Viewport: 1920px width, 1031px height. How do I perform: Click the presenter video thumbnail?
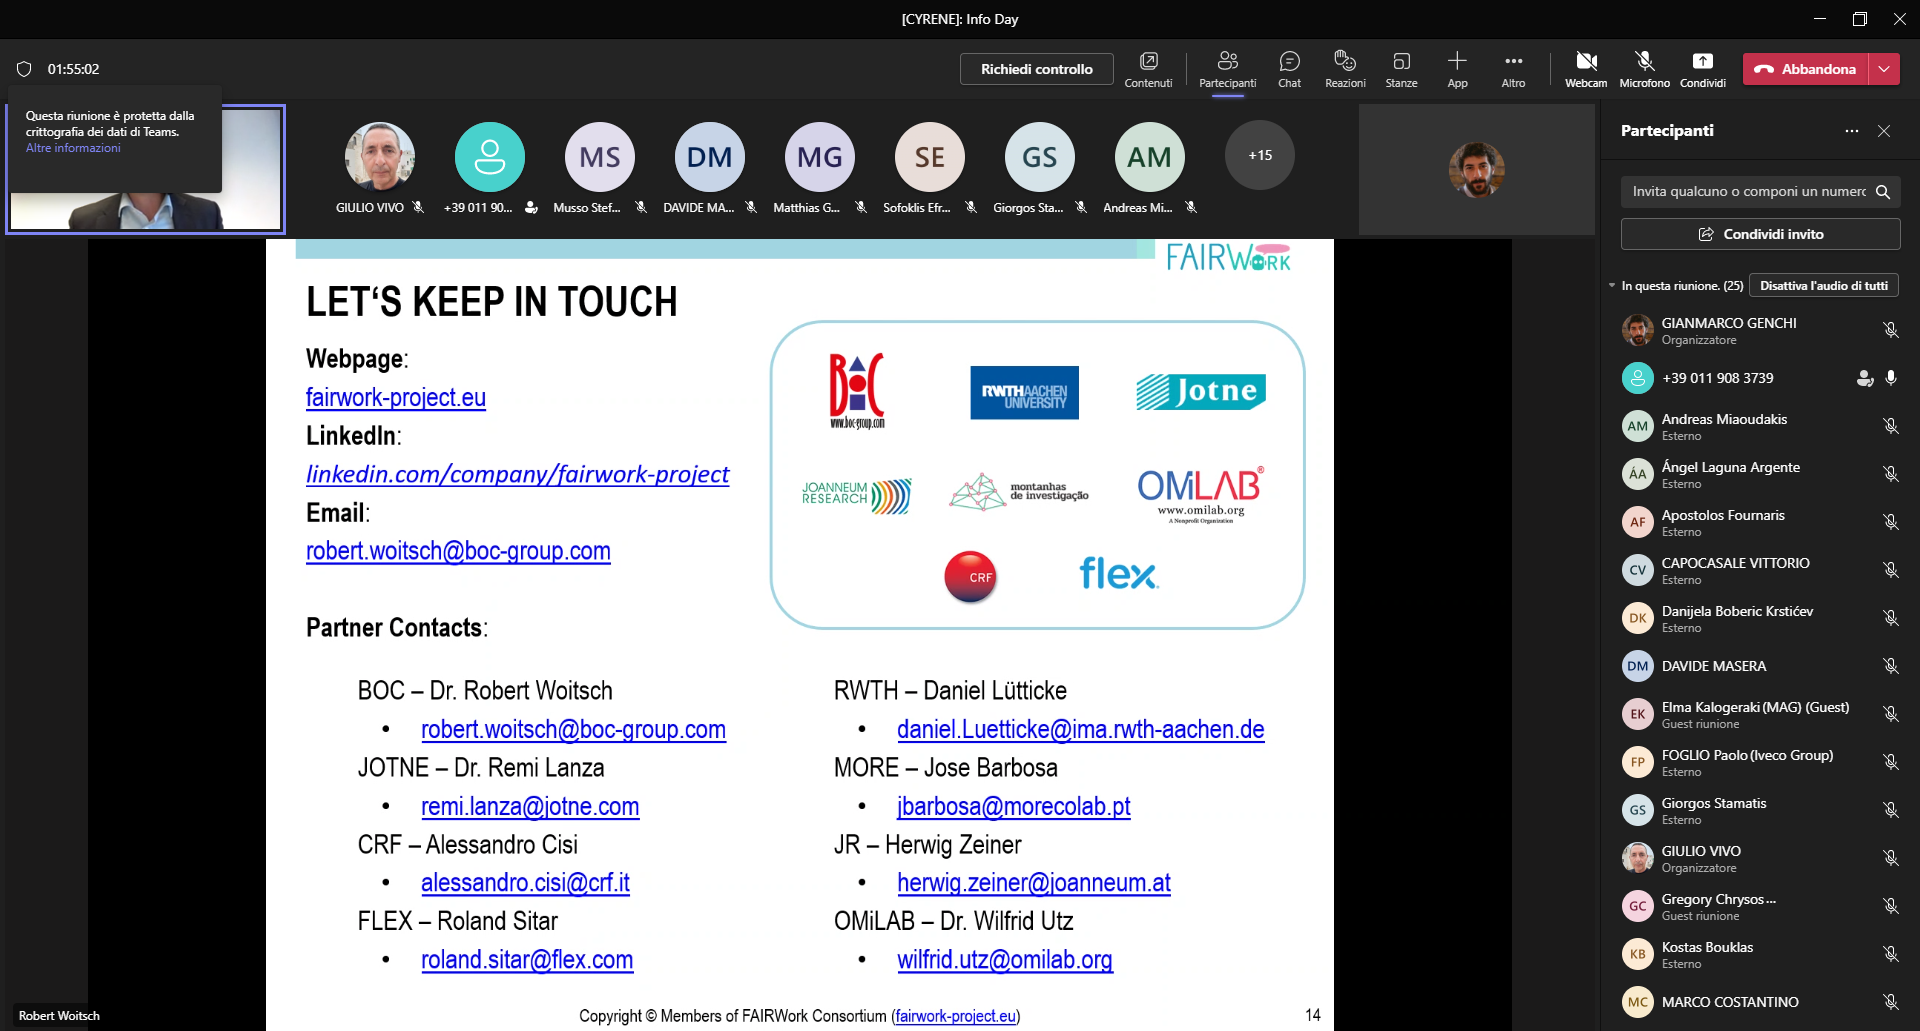146,169
